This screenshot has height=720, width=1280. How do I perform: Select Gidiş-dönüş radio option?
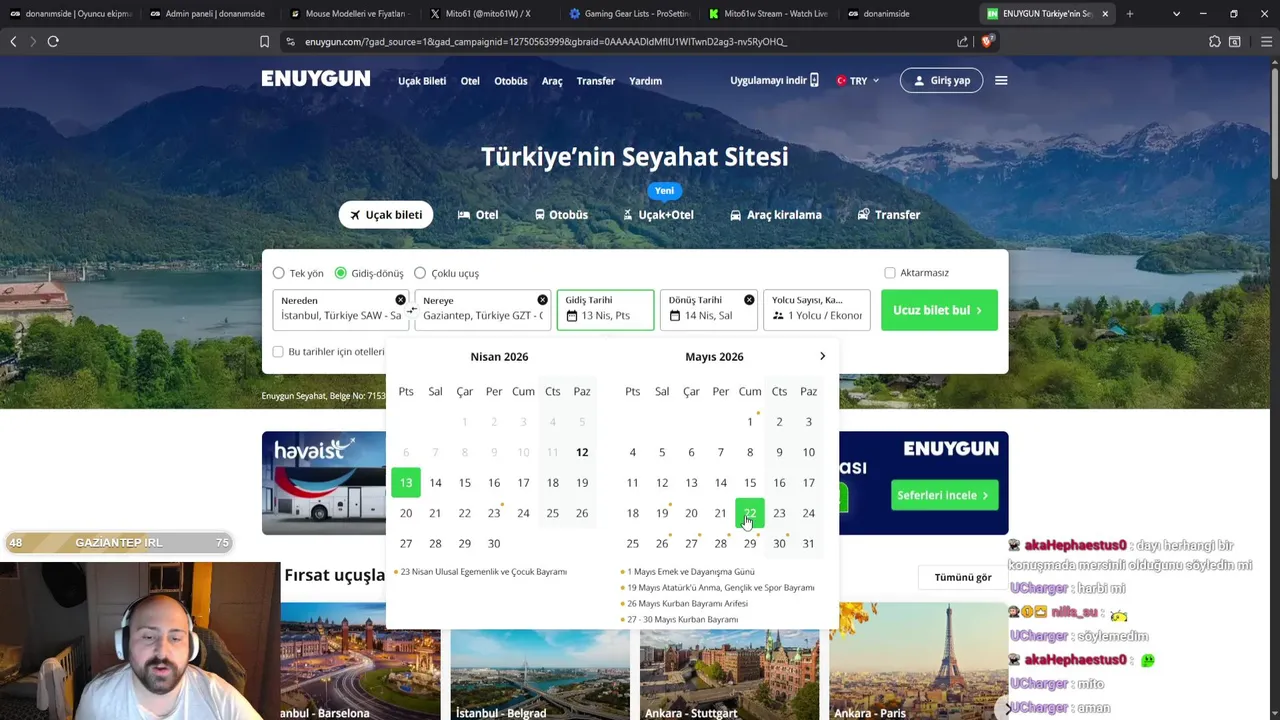[x=341, y=273]
